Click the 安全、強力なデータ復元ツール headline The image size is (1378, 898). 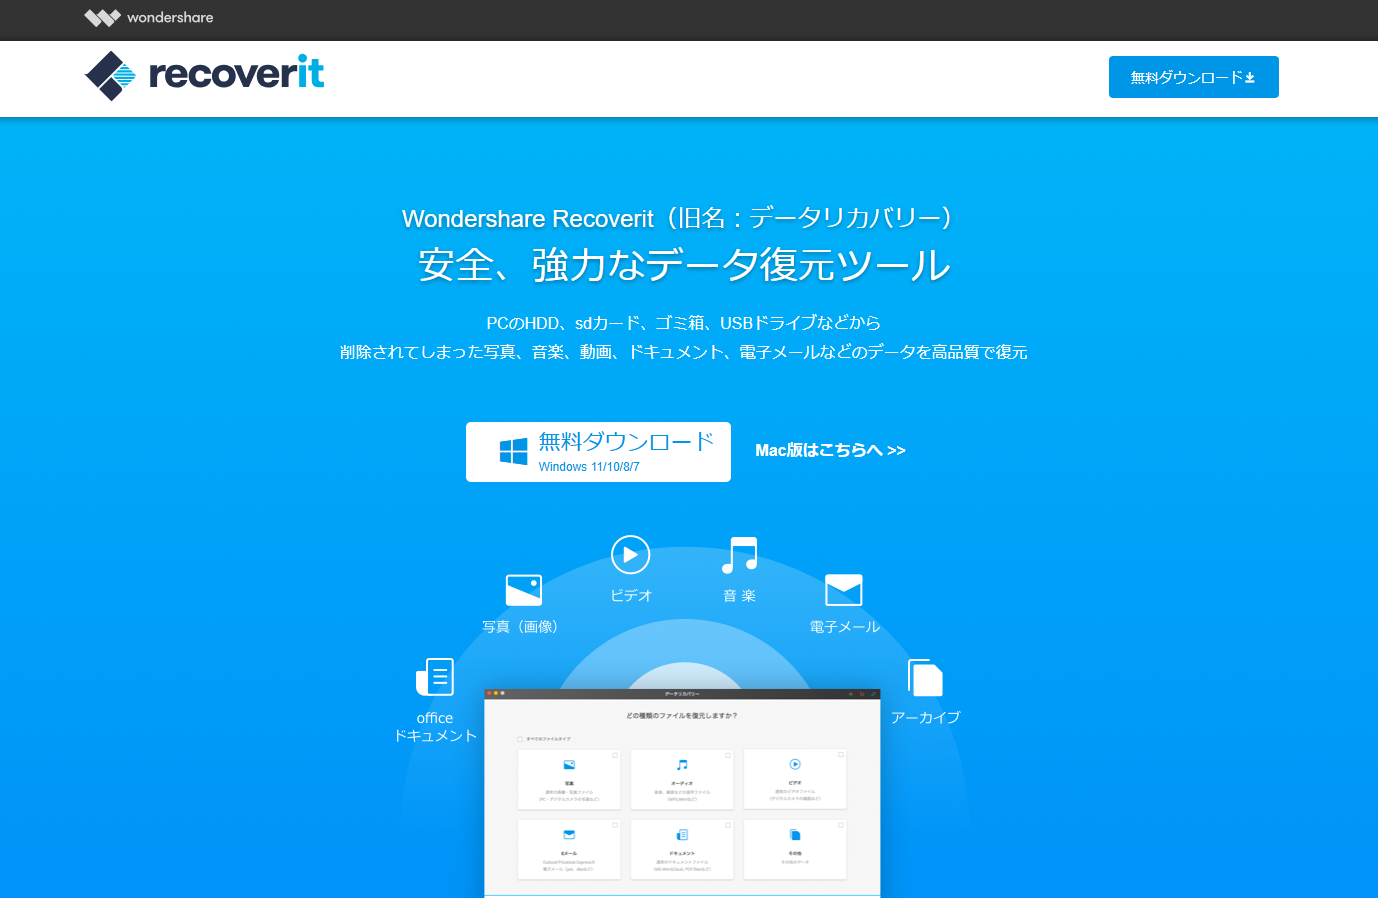684,265
